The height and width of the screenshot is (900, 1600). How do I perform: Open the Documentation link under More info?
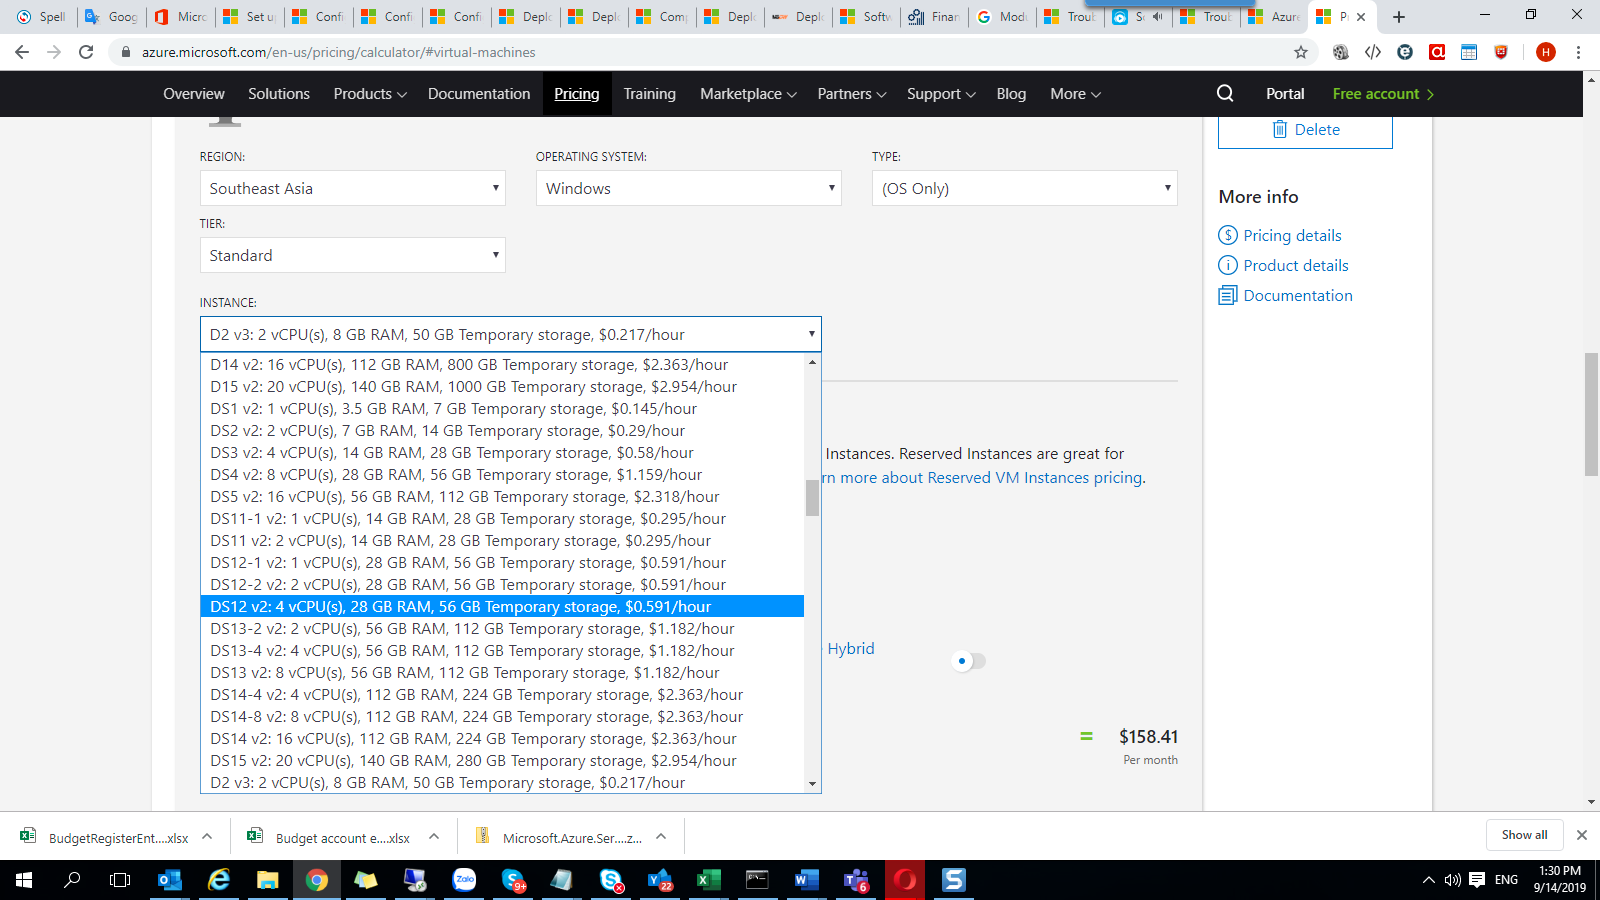(1298, 295)
